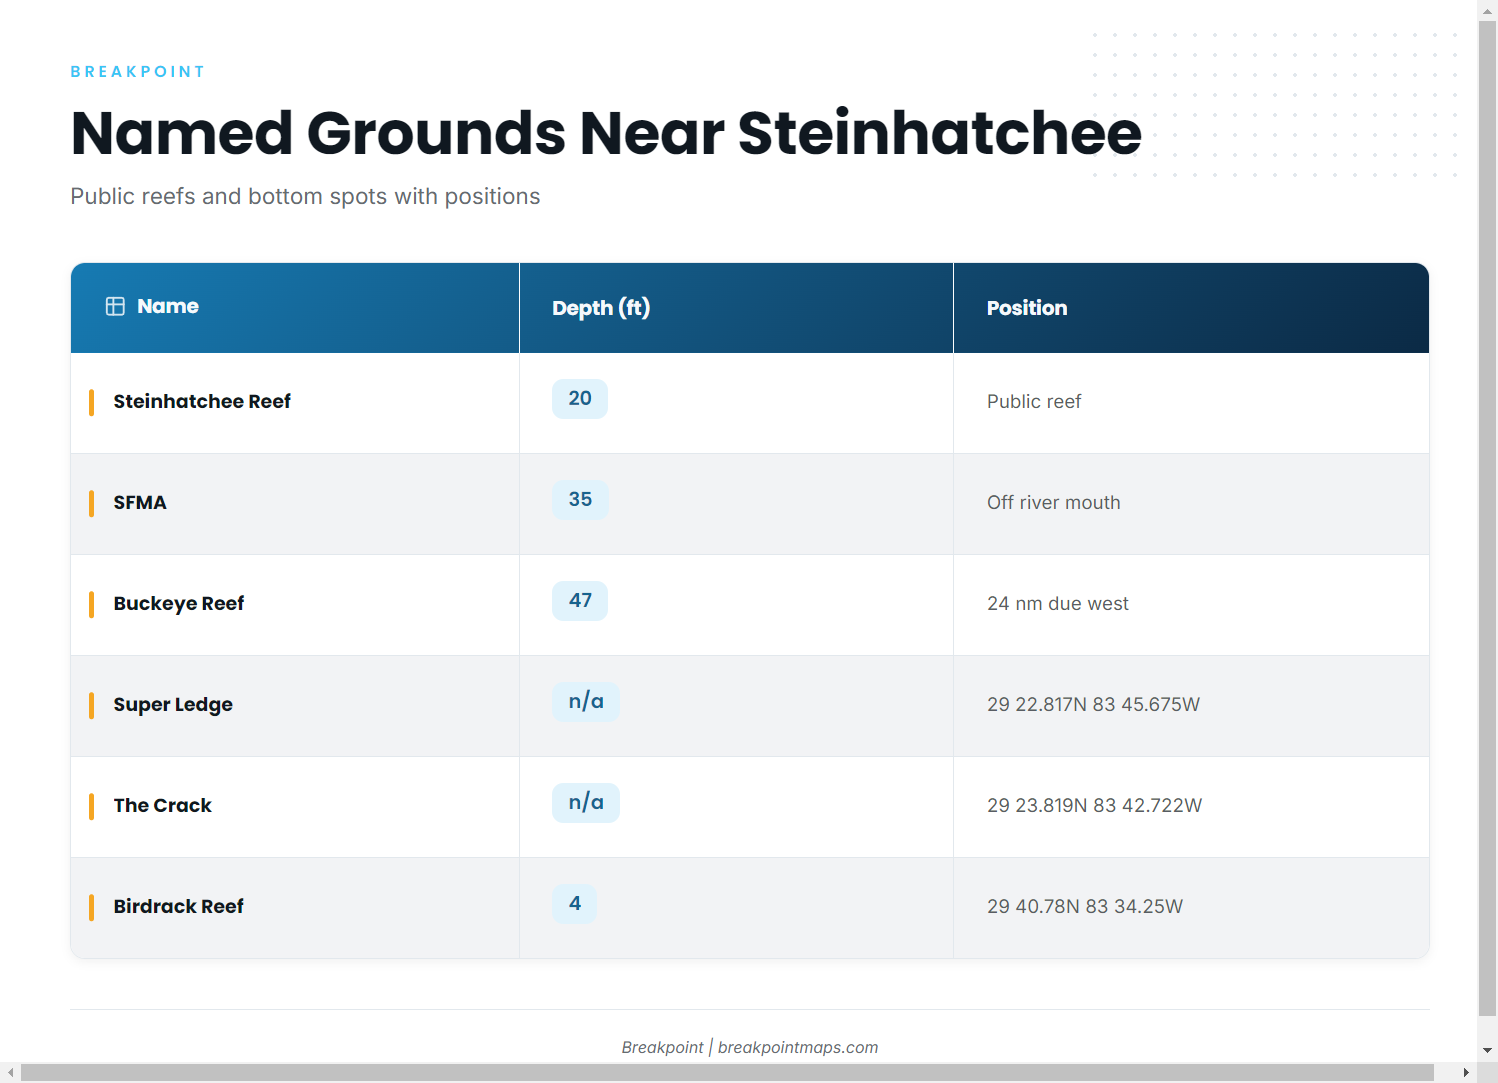Click the subtitle about public reefs
Image resolution: width=1498 pixels, height=1083 pixels.
tap(305, 196)
